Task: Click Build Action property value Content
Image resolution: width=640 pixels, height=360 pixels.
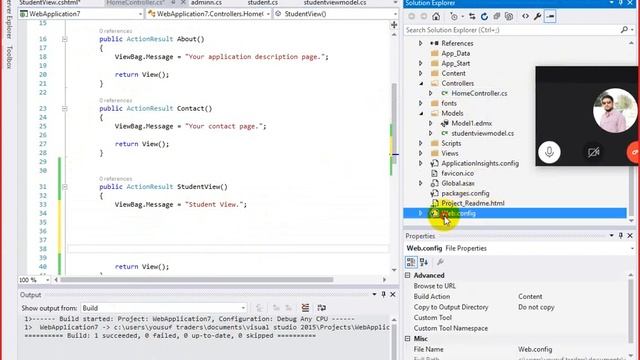Action: pos(530,297)
